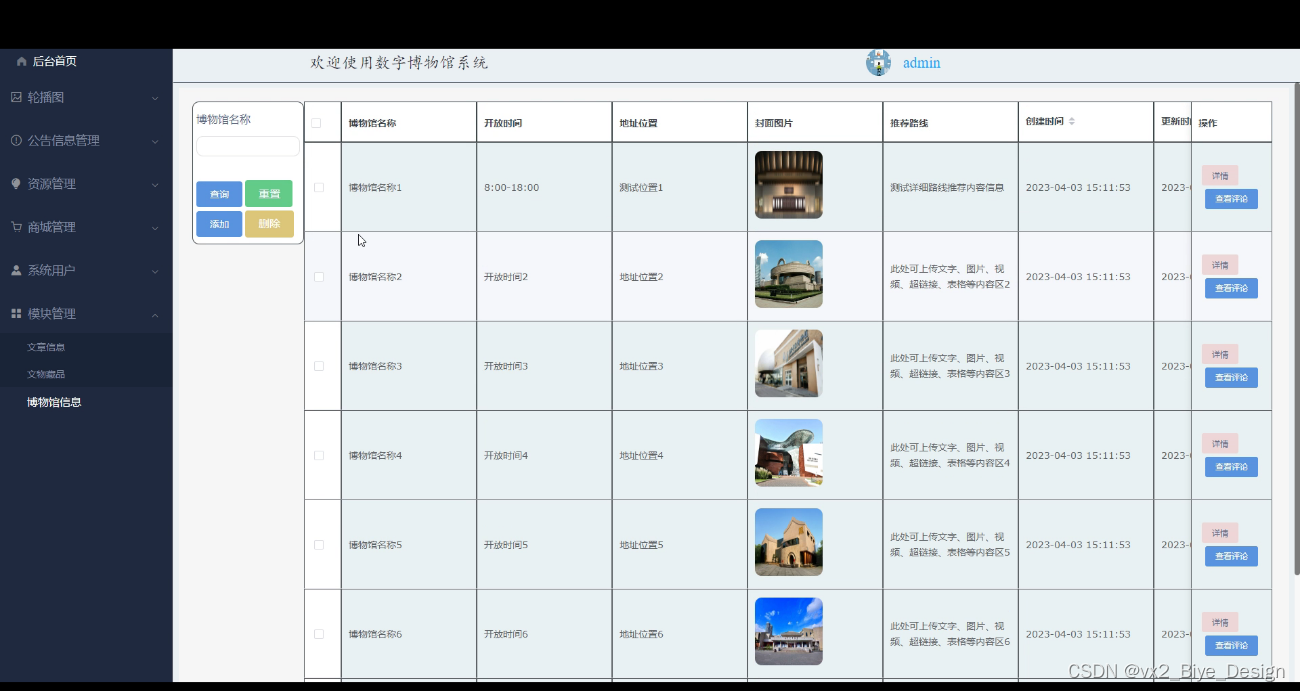Open the 资源管理 menu label
This screenshot has height=691, width=1300.
[x=52, y=184]
